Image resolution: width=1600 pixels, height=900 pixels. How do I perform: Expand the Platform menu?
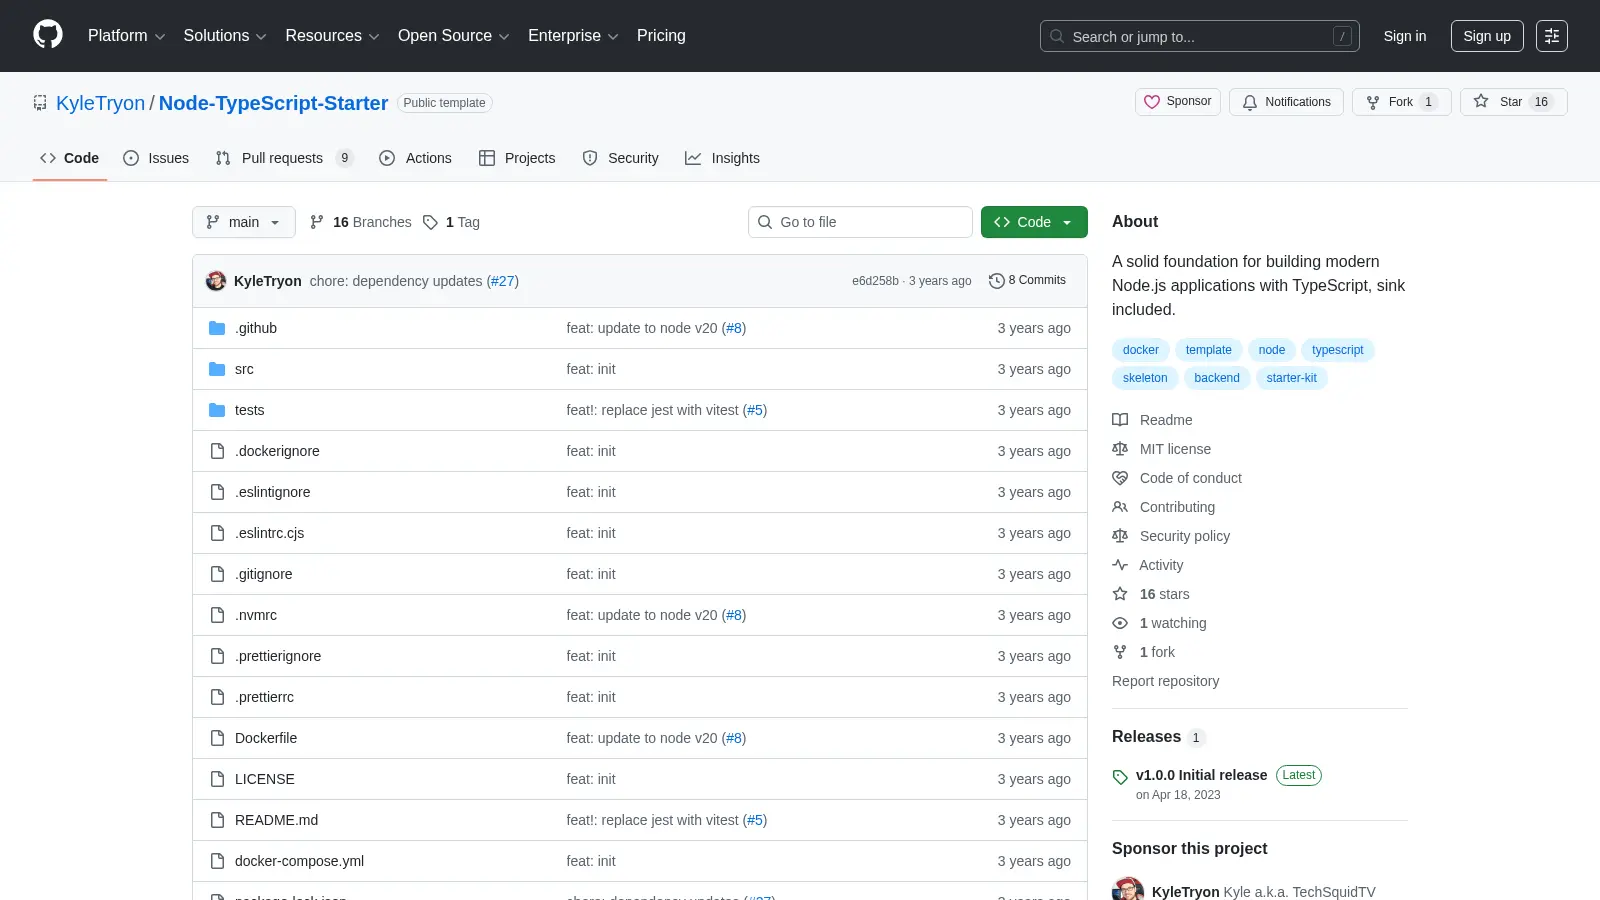click(x=126, y=36)
